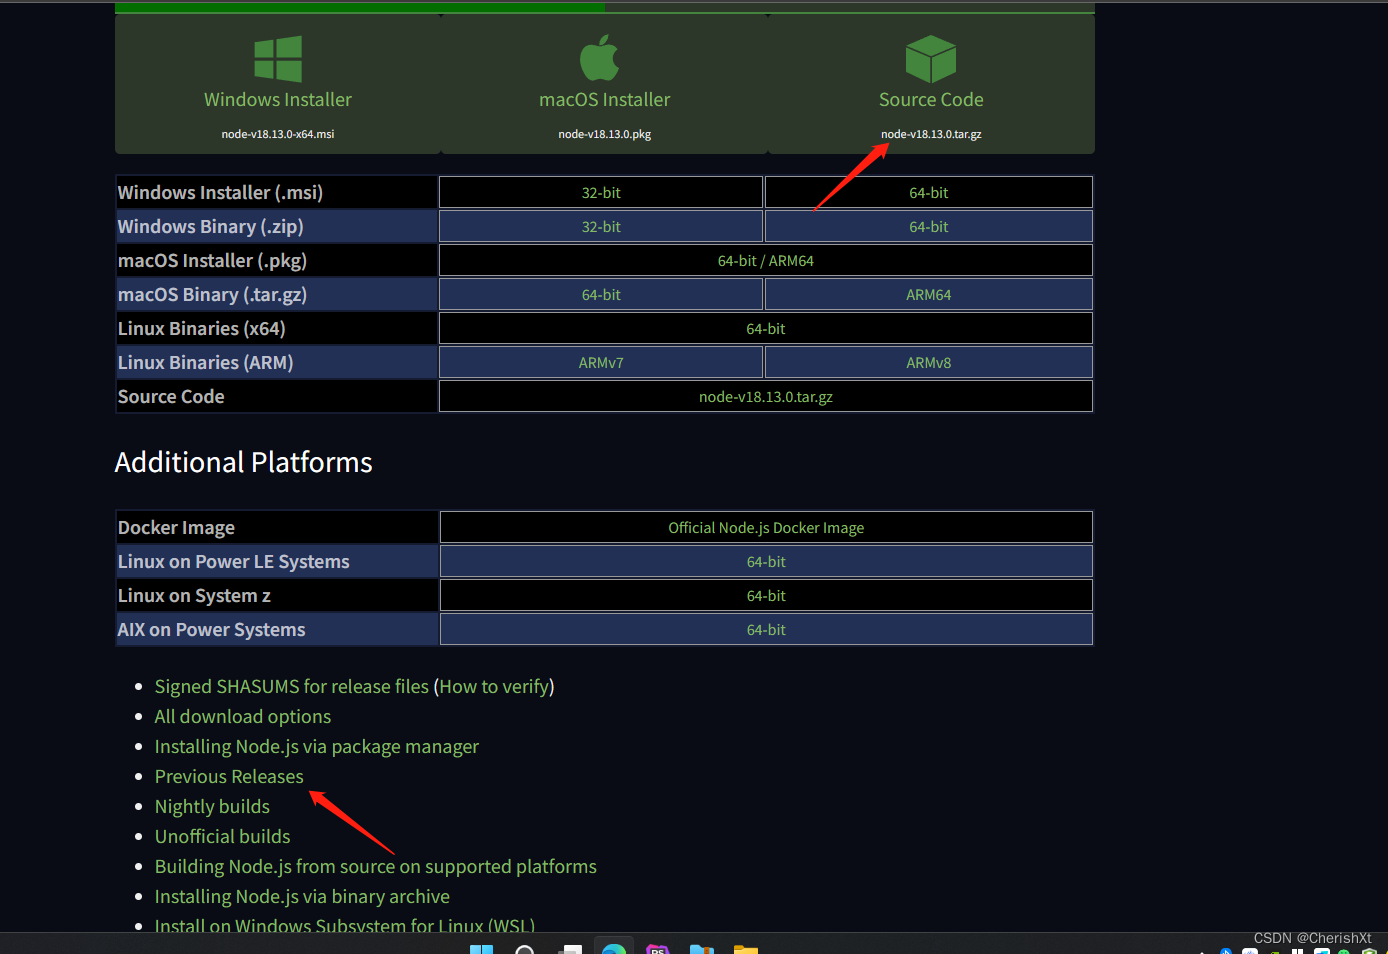Select 32-bit in Windows Installer (.msi) row
This screenshot has height=954, width=1388.
601,192
